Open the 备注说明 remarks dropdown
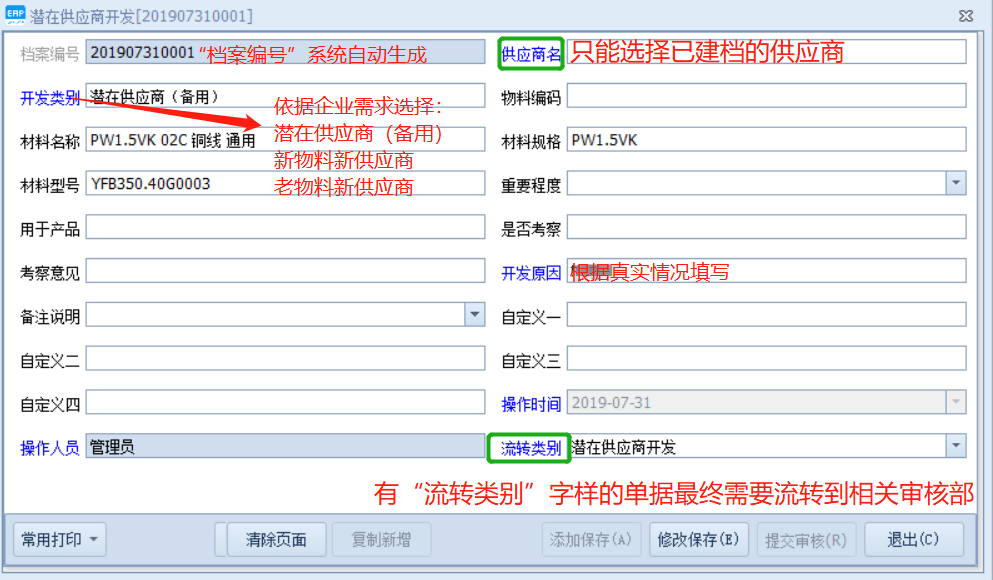This screenshot has width=993, height=580. click(473, 314)
